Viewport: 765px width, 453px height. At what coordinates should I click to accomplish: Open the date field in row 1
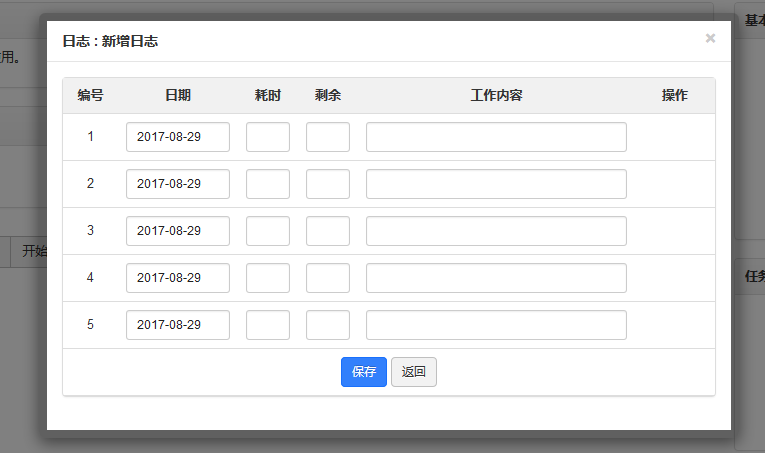pyautogui.click(x=178, y=137)
